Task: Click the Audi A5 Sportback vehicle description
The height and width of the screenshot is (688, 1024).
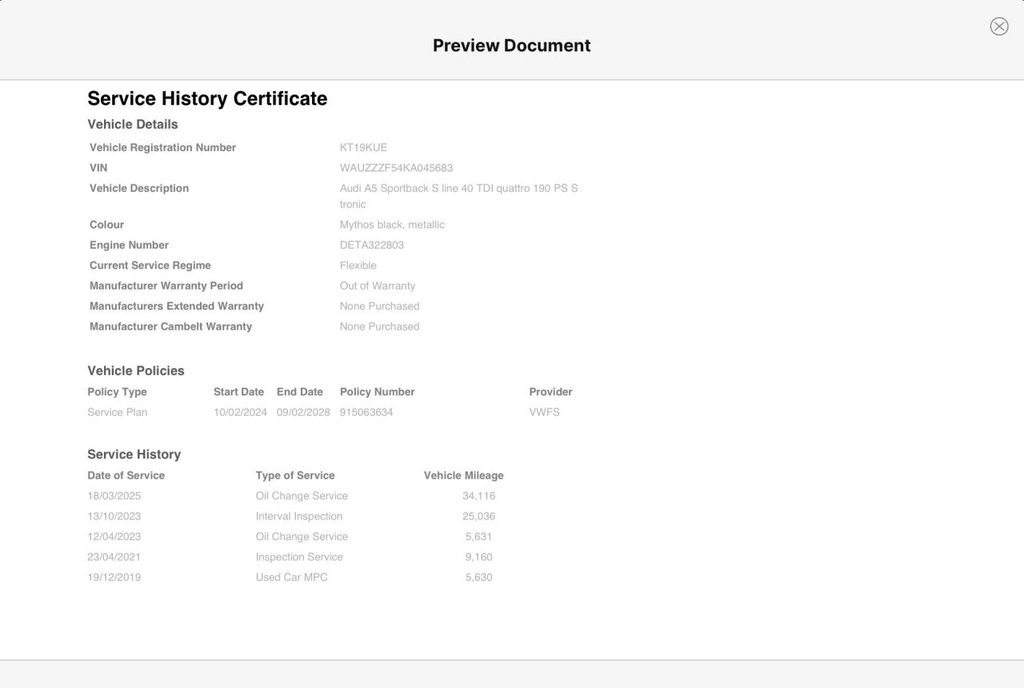Action: pos(458,189)
